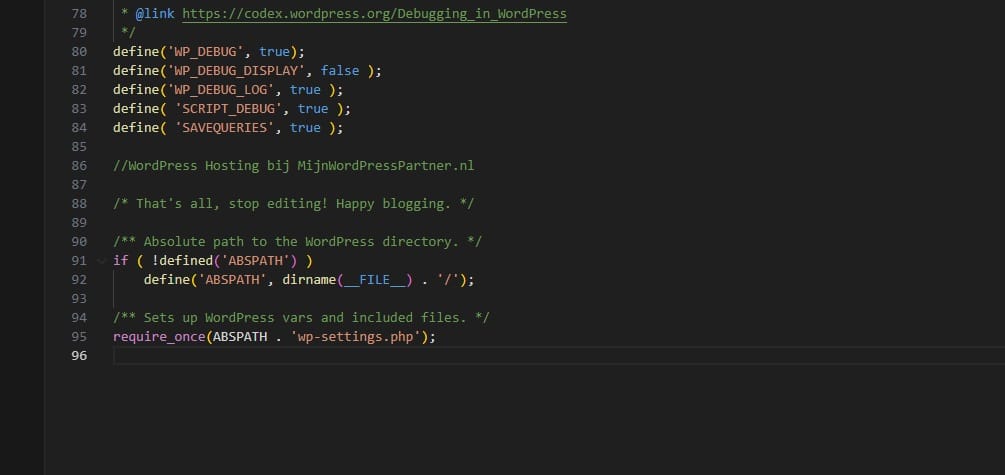Click the 'SAVEQUERIES' string
Screen dimensions: 1005x475
coord(230,128)
